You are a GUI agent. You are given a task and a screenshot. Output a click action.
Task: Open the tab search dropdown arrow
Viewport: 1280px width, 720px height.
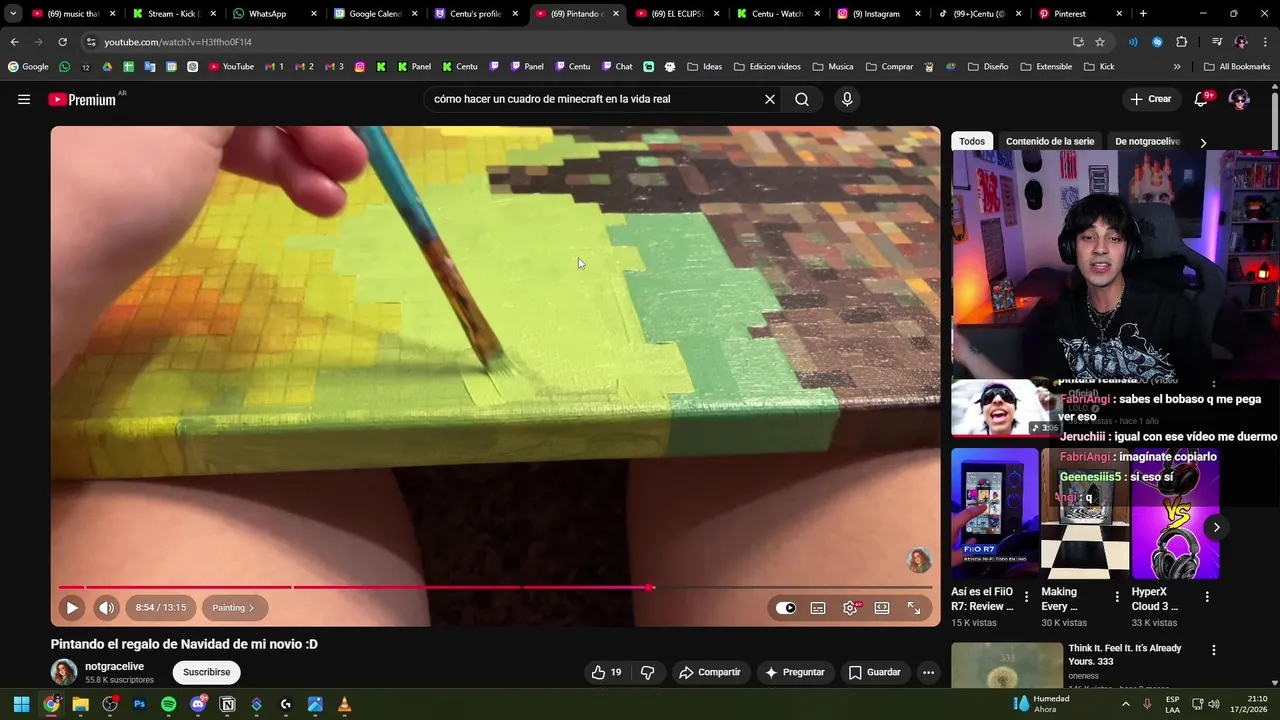tap(13, 14)
